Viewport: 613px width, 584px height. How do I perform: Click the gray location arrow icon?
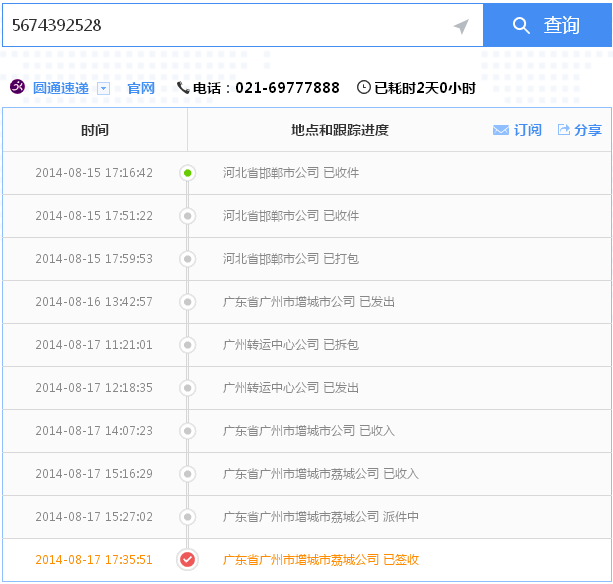coord(461,27)
